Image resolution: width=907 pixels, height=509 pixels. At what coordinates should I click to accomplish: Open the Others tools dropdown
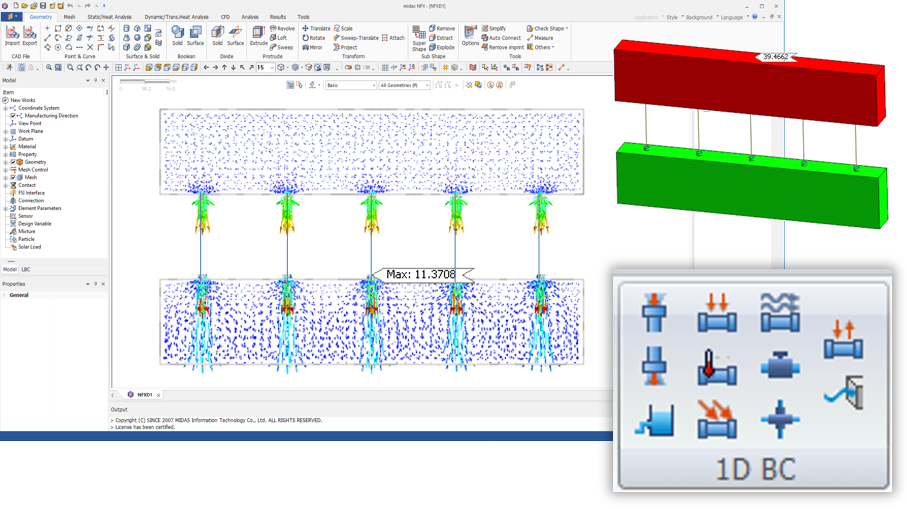[540, 47]
